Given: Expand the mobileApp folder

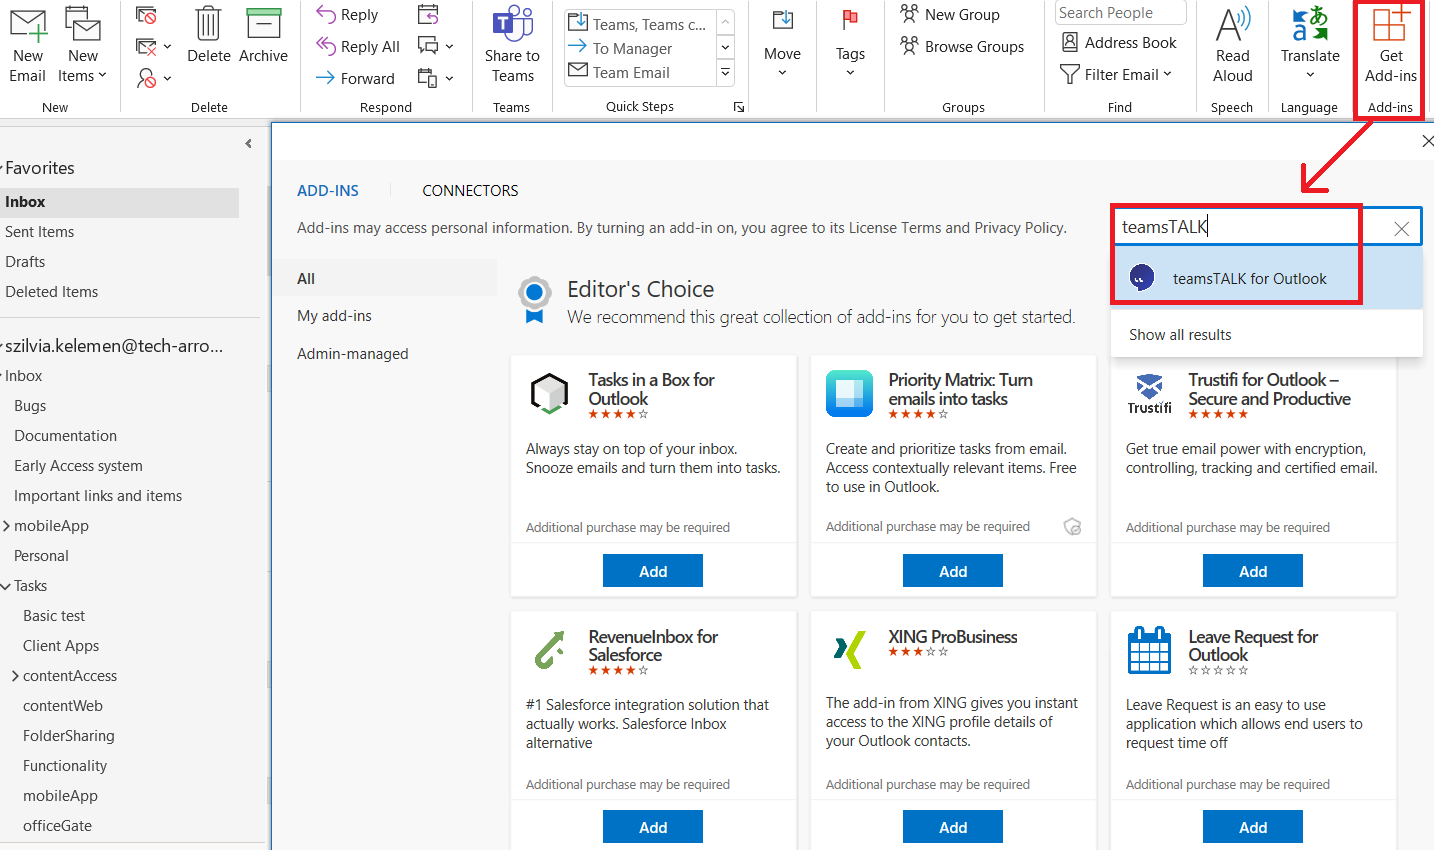Looking at the screenshot, I should [7, 526].
